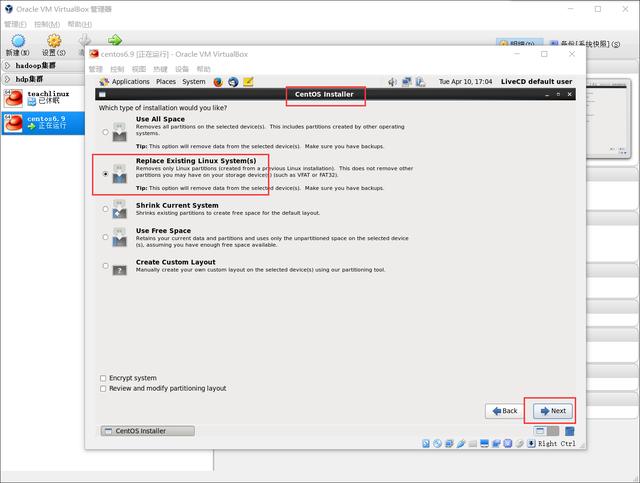Click the Use All Space disk icon

click(x=119, y=132)
